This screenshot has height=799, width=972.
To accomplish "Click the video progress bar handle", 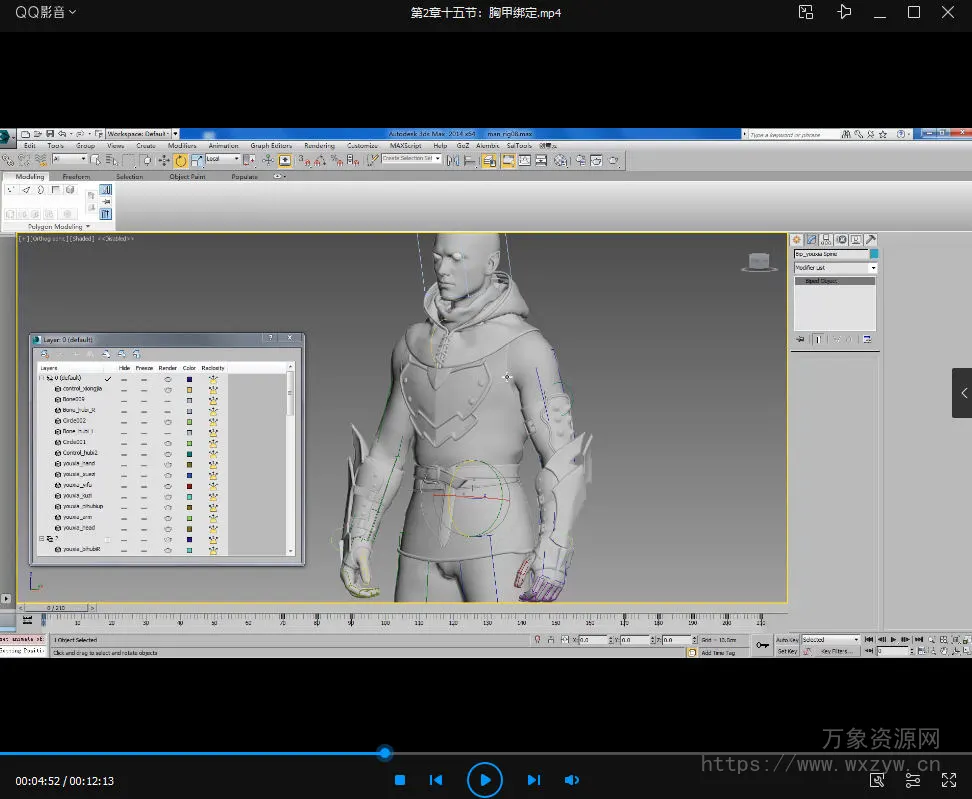I will pyautogui.click(x=385, y=753).
